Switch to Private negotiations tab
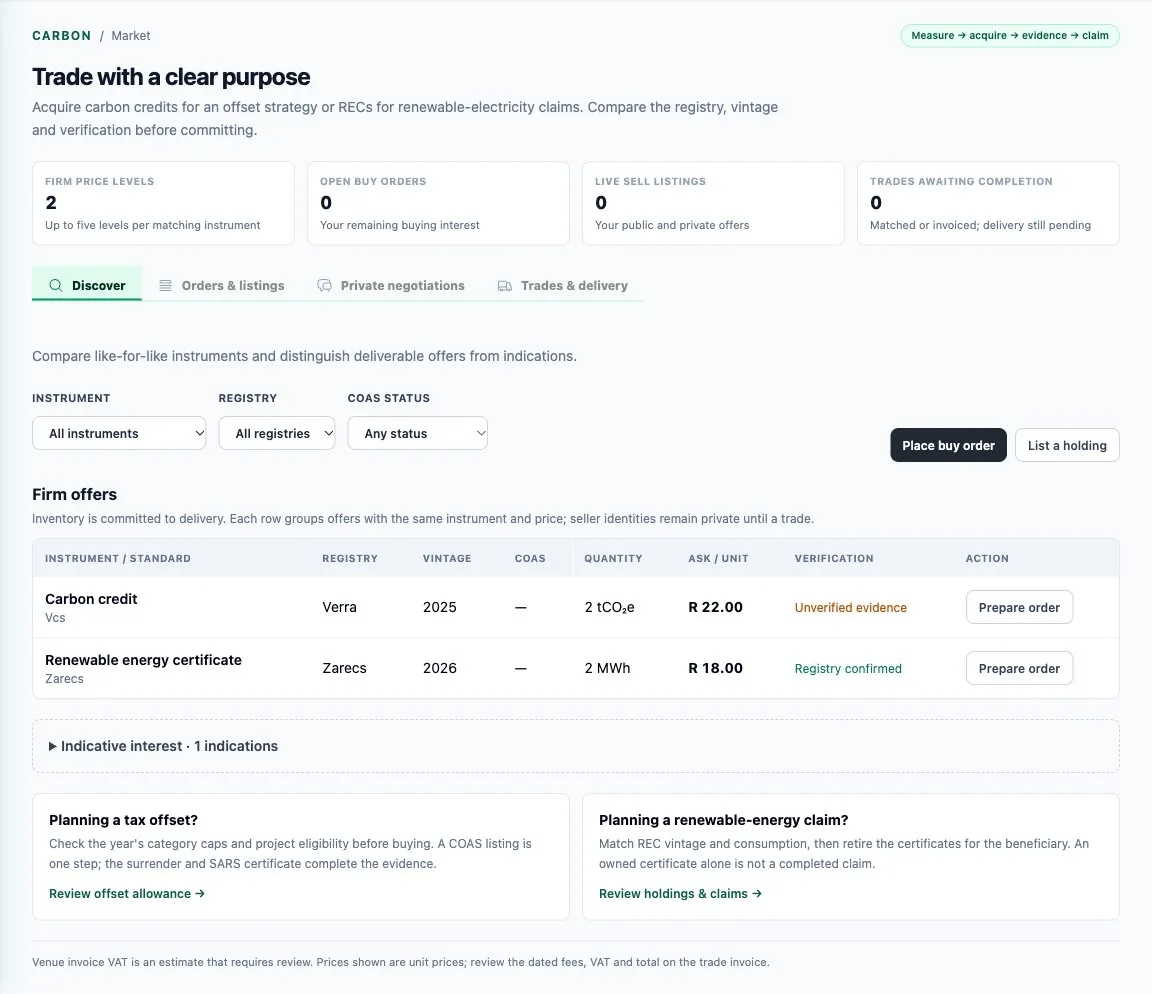This screenshot has width=1152, height=994. tap(391, 285)
